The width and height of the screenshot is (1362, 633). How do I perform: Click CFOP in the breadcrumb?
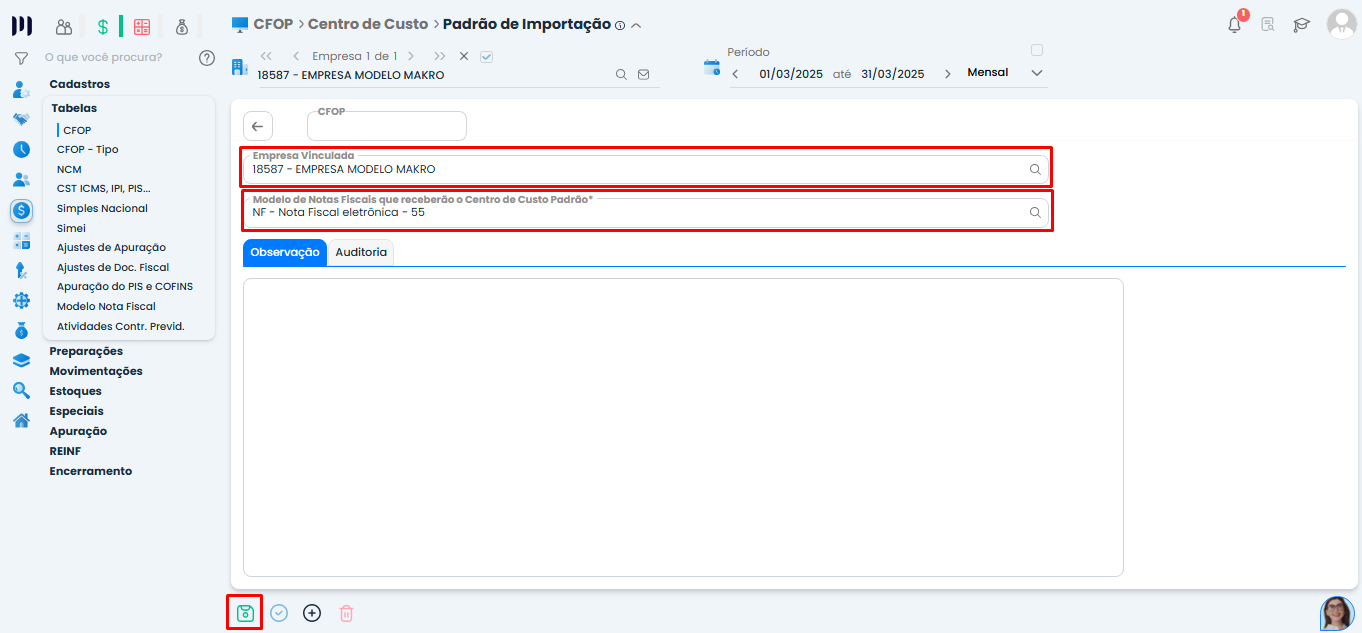point(273,23)
